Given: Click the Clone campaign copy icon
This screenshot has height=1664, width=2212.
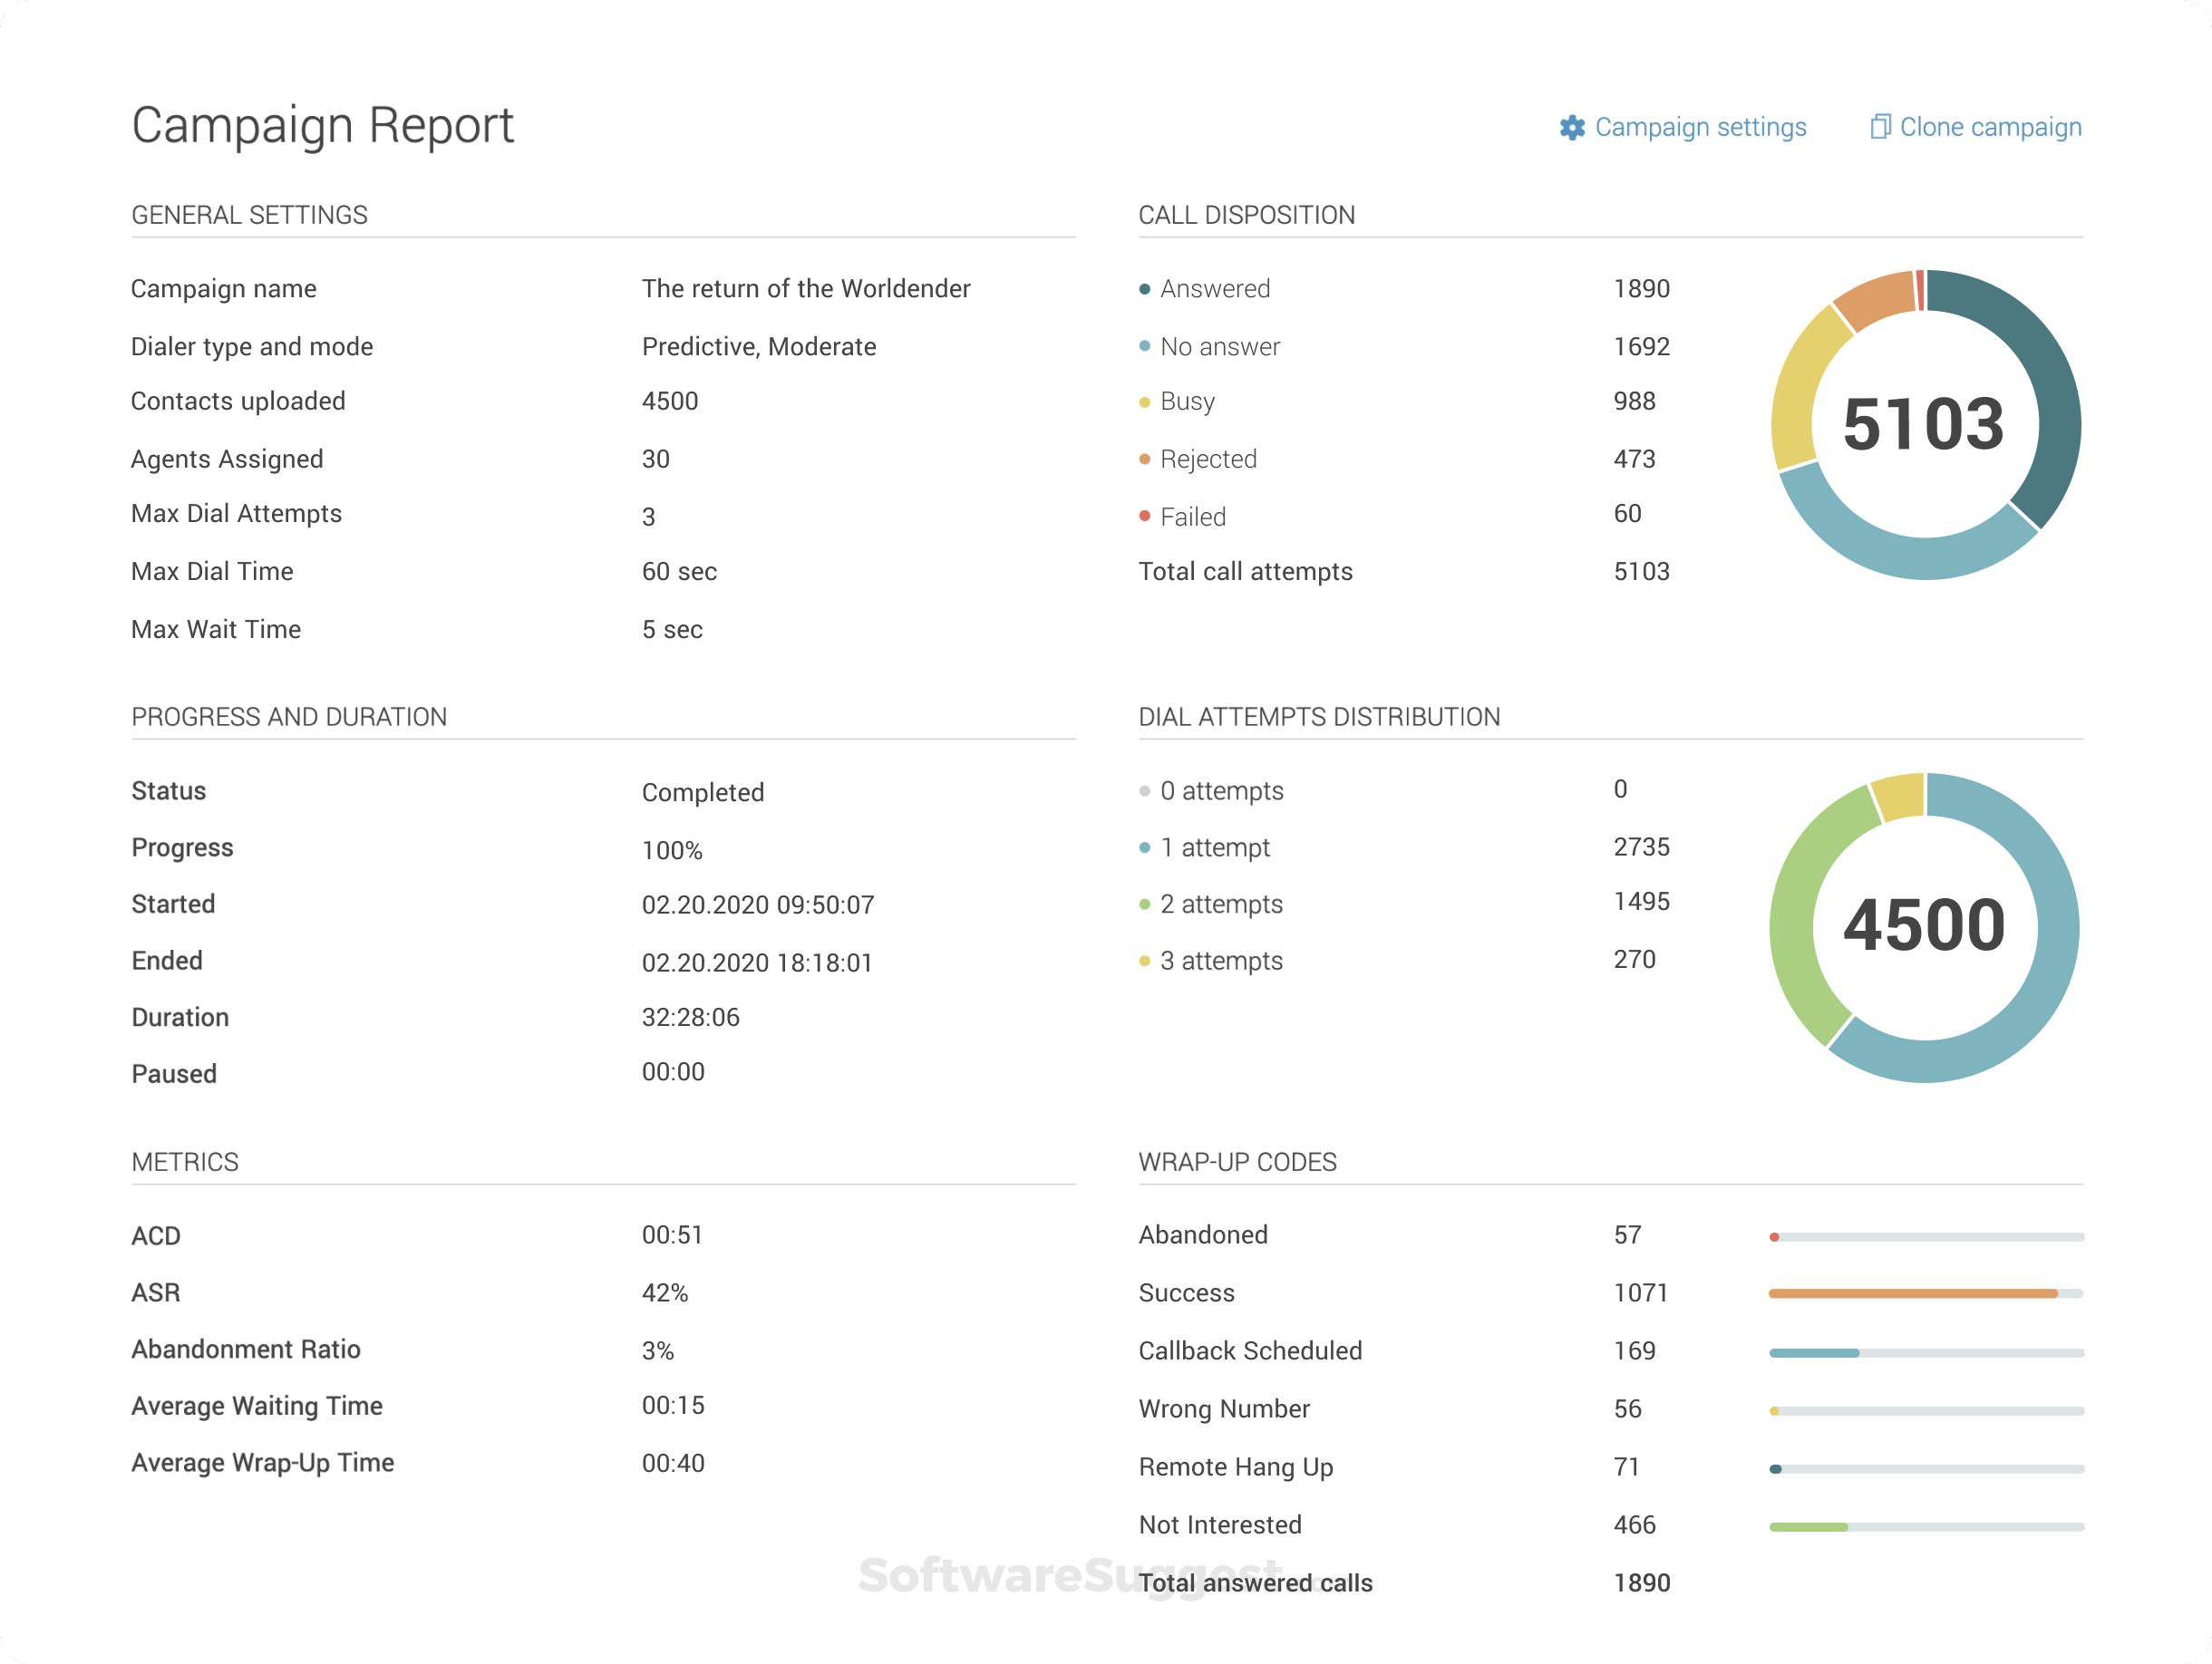Looking at the screenshot, I should tap(1880, 127).
